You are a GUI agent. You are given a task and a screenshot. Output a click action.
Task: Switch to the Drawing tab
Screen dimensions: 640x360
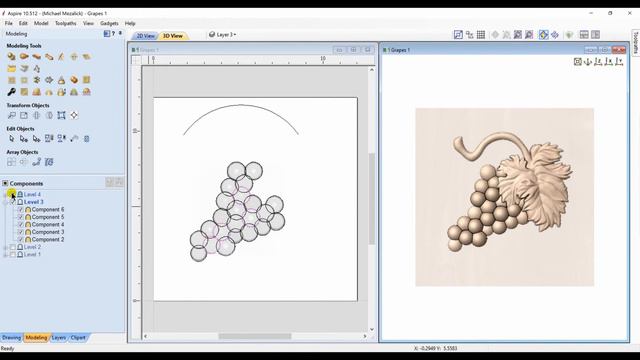11,338
